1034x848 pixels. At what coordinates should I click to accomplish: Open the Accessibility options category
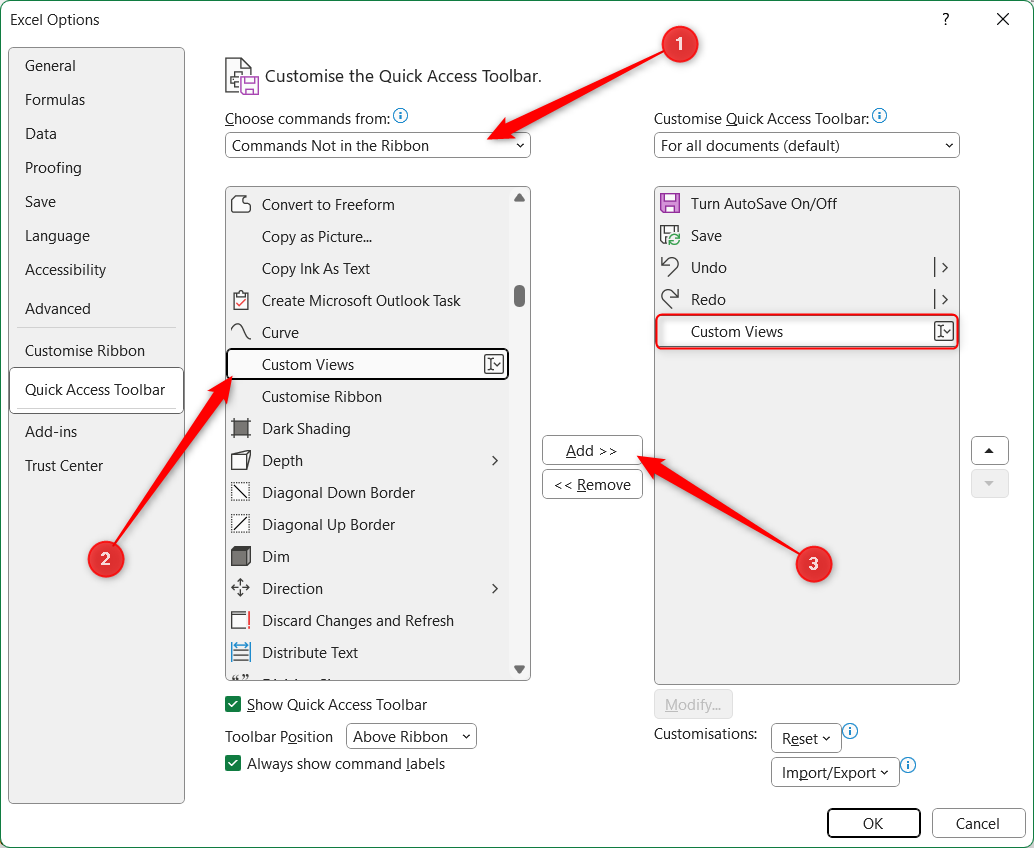click(x=96, y=270)
